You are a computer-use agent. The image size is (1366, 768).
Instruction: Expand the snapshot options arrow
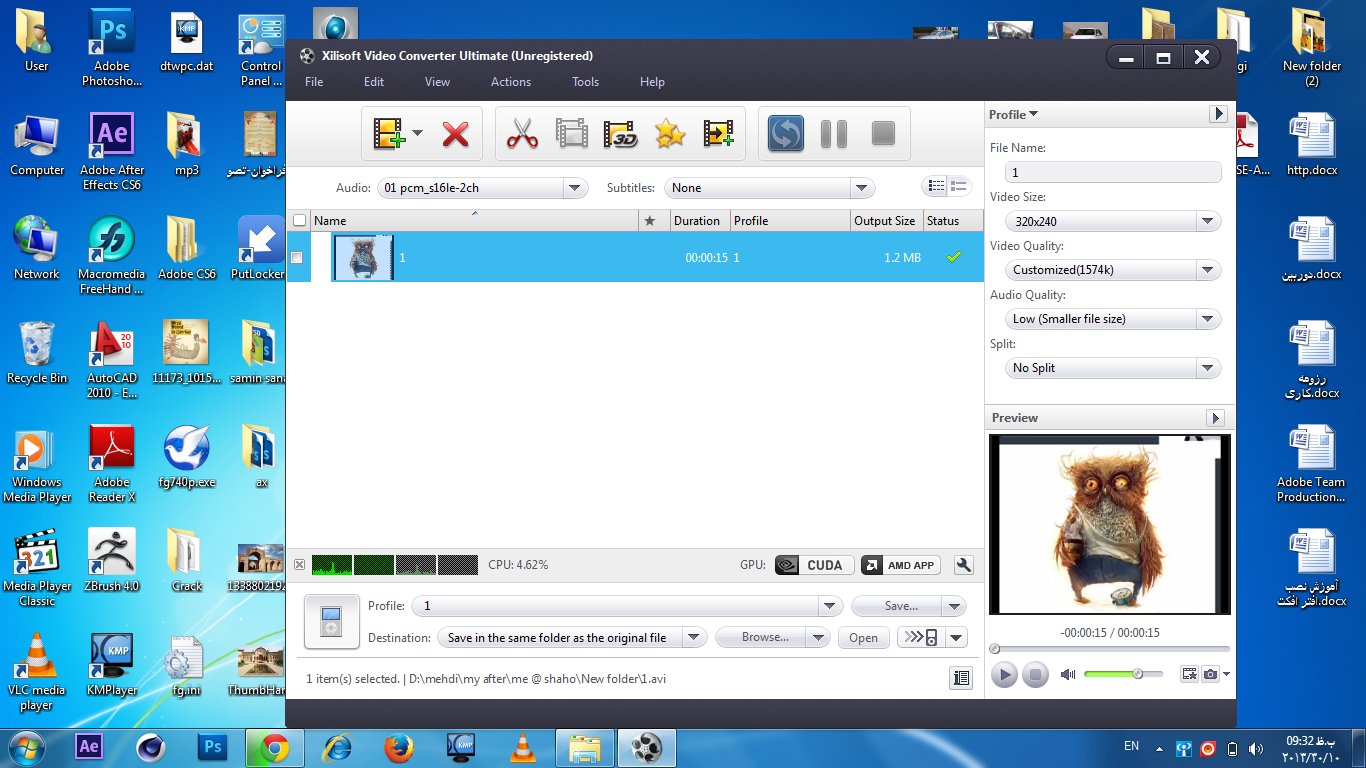tap(1227, 675)
